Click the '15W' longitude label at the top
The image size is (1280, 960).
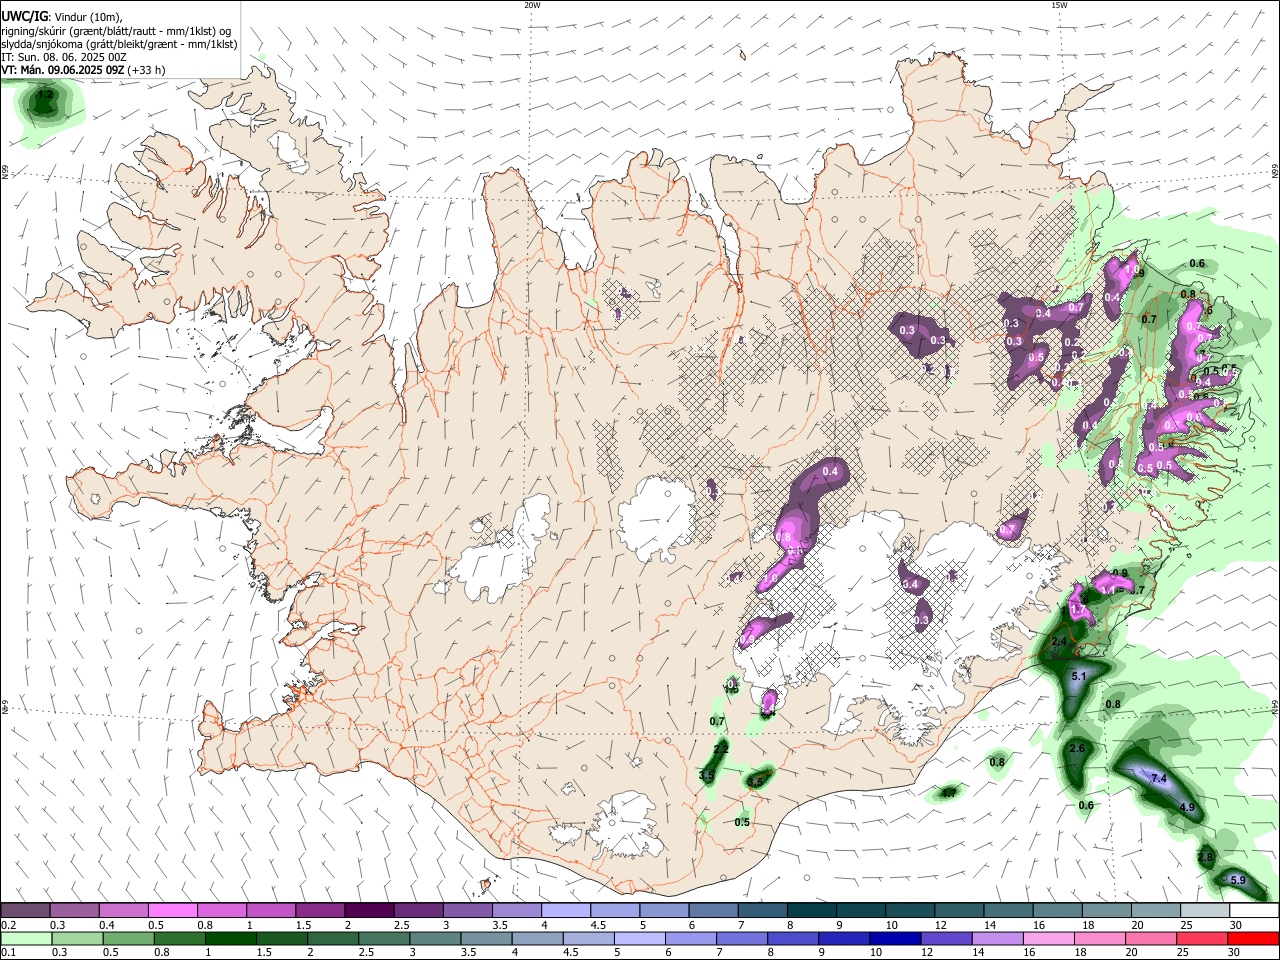click(x=1059, y=5)
